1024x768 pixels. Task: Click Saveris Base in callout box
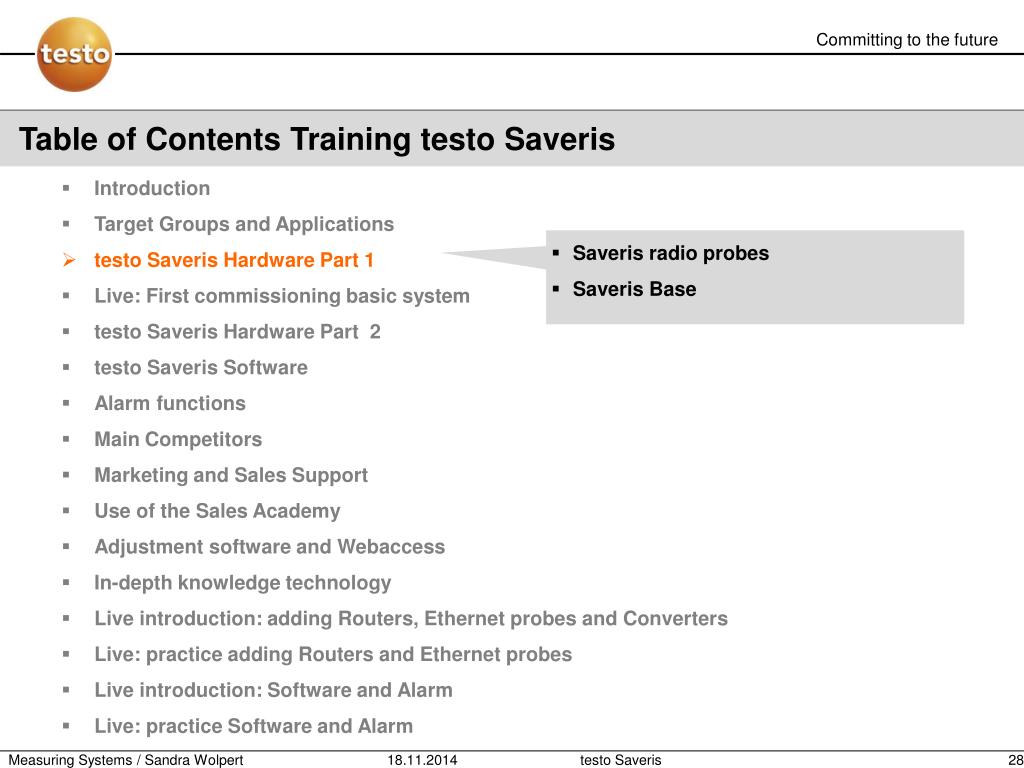point(634,289)
